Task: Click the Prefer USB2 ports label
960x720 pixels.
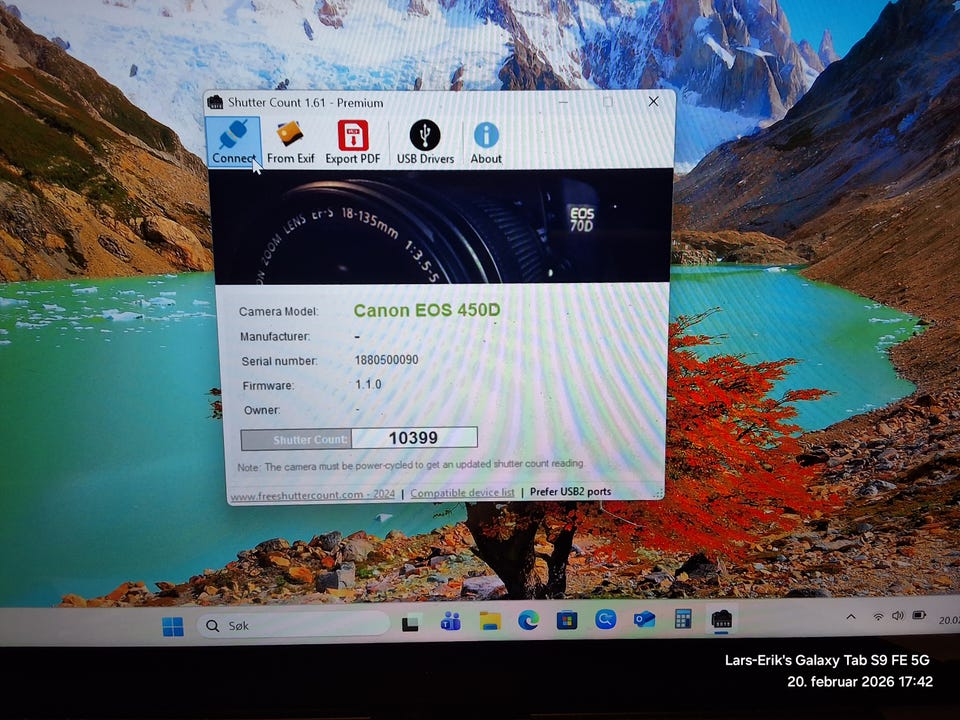Action: click(x=570, y=492)
